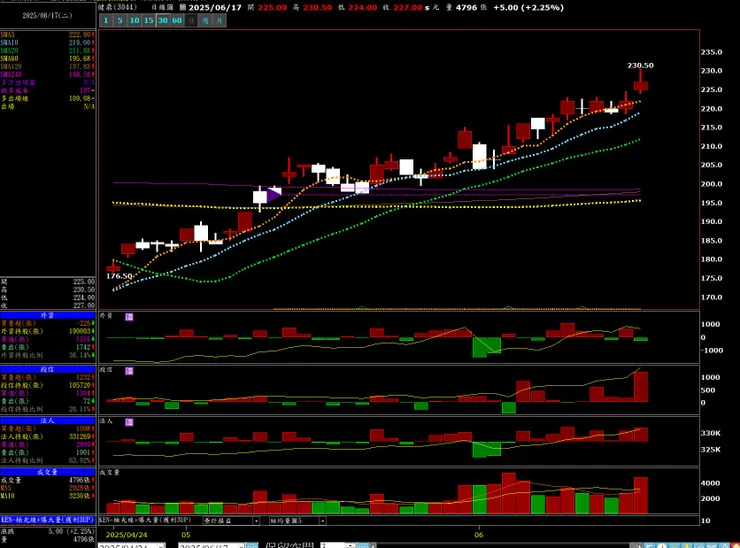Click the SMA60 indicator label

point(9,59)
